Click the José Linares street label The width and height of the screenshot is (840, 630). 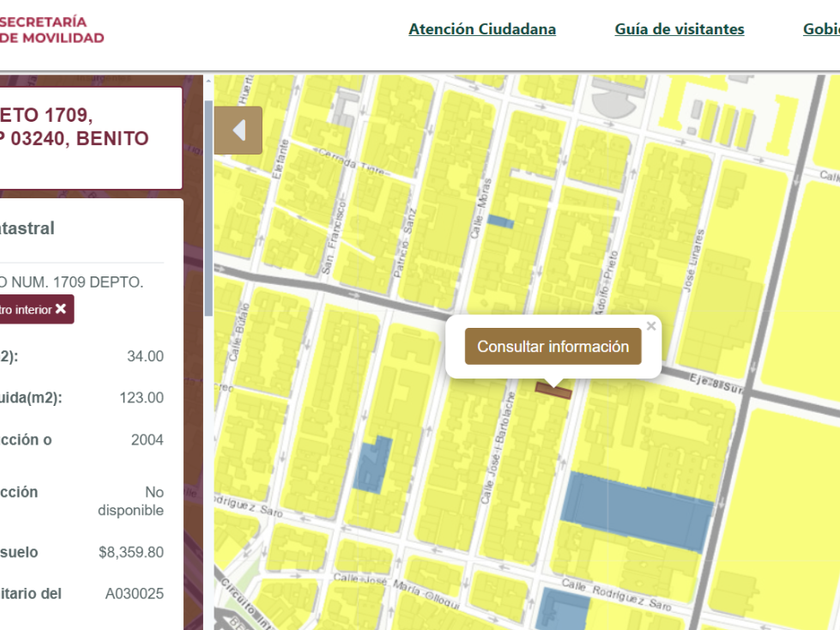[x=693, y=261]
